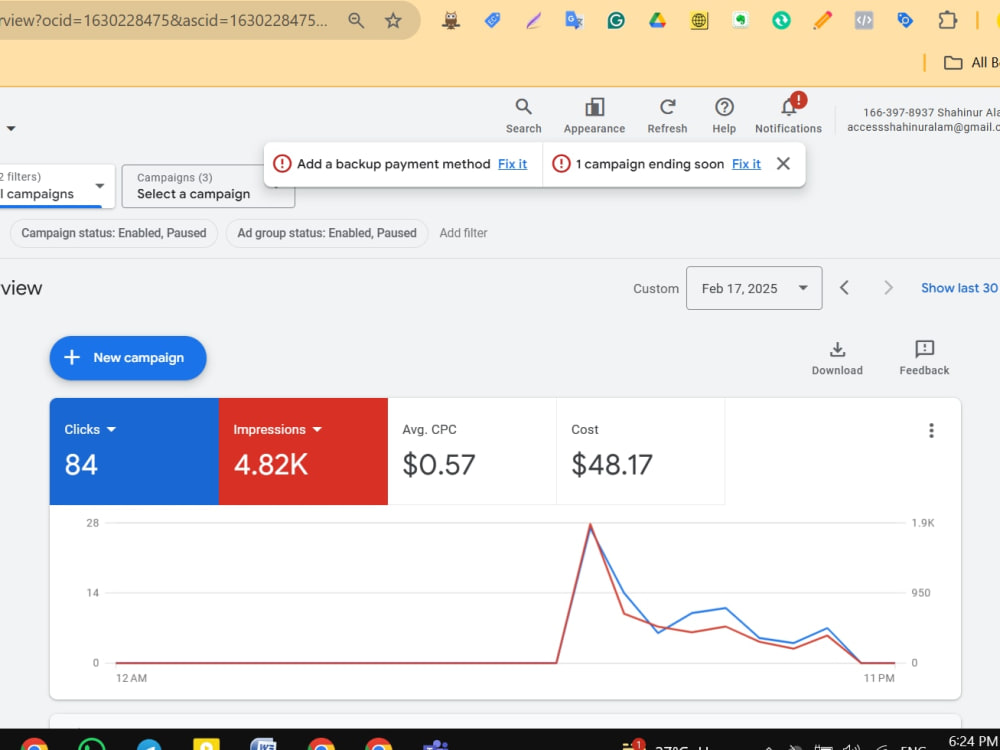Create a New campaign
The width and height of the screenshot is (1000, 750).
pos(128,358)
